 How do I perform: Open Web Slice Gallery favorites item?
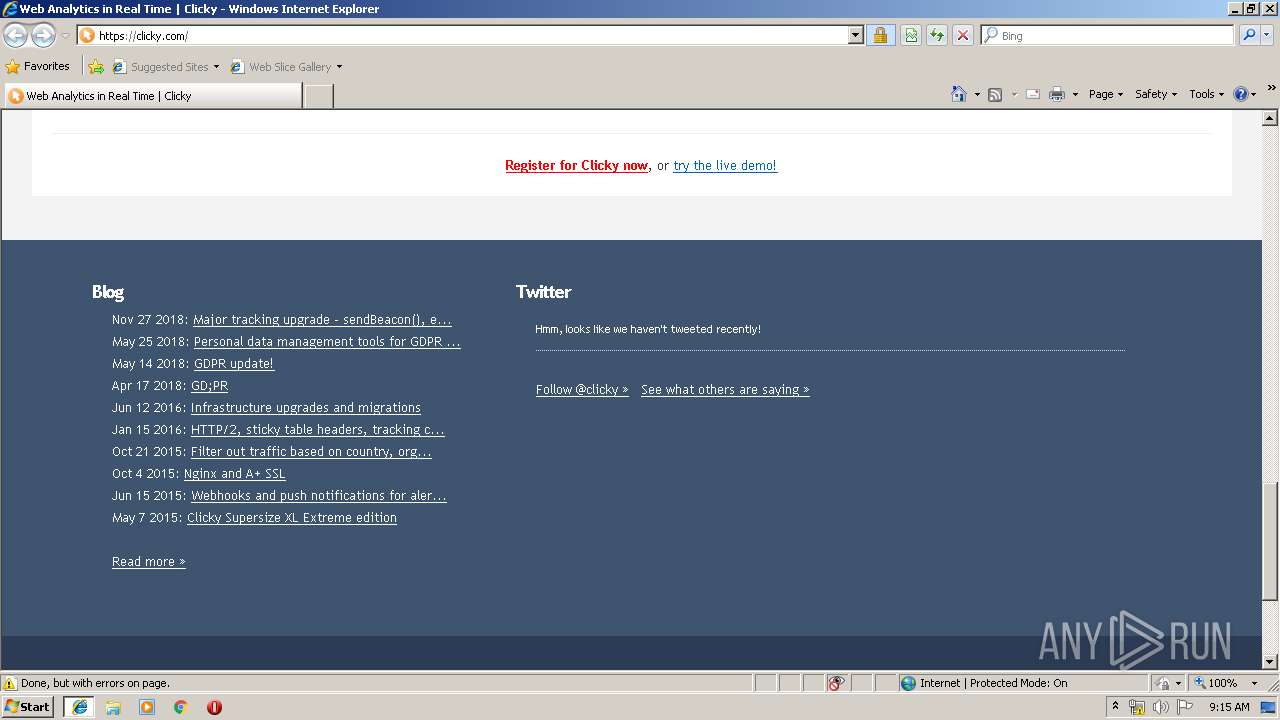coord(286,67)
